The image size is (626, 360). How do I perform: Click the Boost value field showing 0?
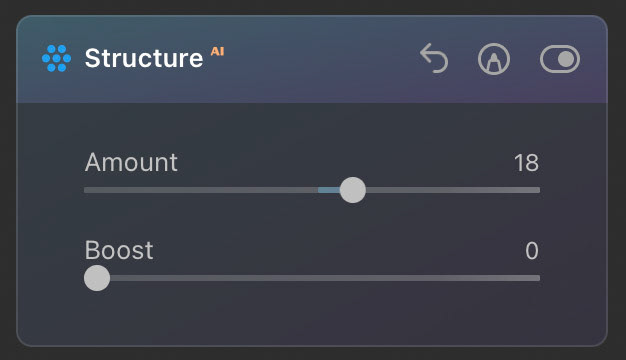pyautogui.click(x=532, y=251)
